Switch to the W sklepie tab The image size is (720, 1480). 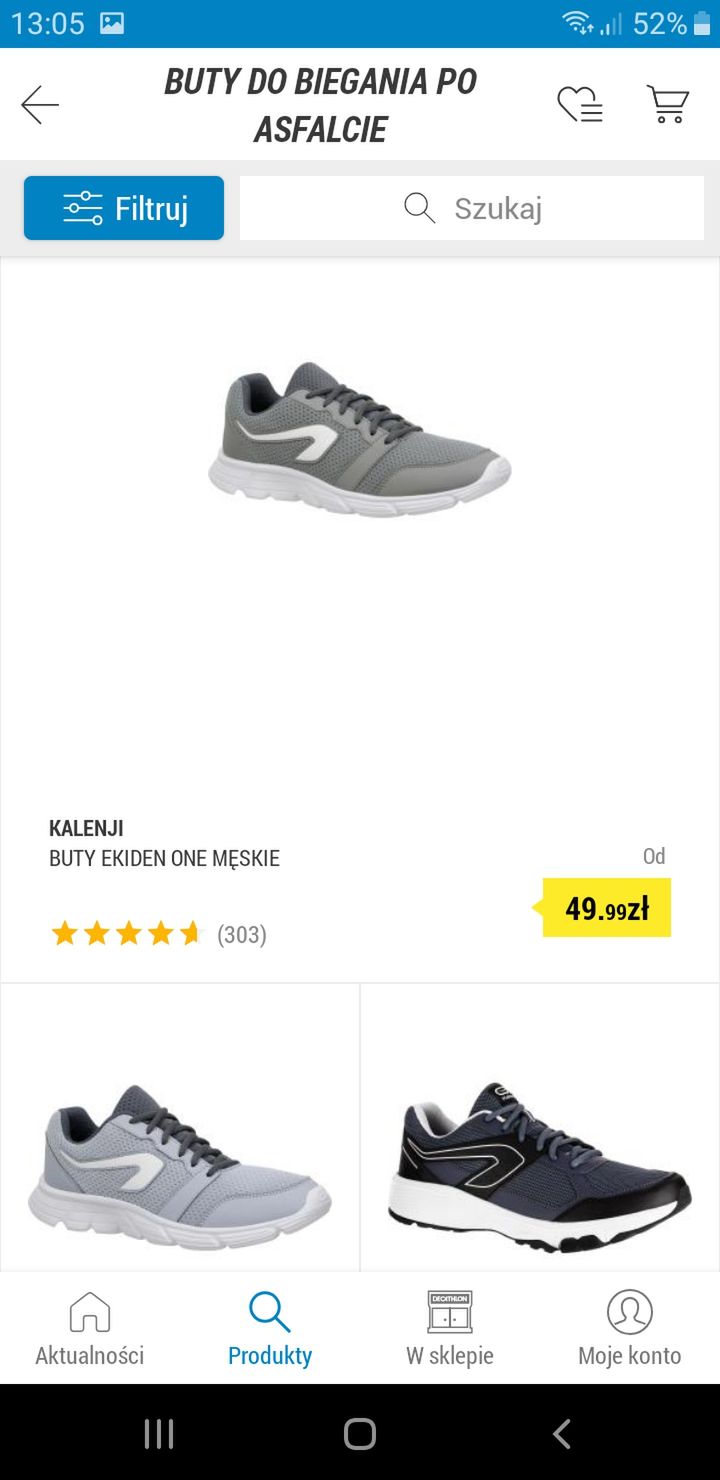tap(450, 1329)
